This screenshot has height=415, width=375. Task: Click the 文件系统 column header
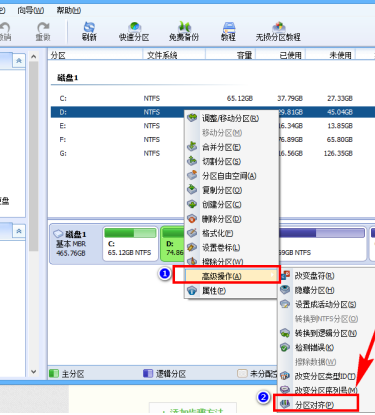[x=174, y=55]
